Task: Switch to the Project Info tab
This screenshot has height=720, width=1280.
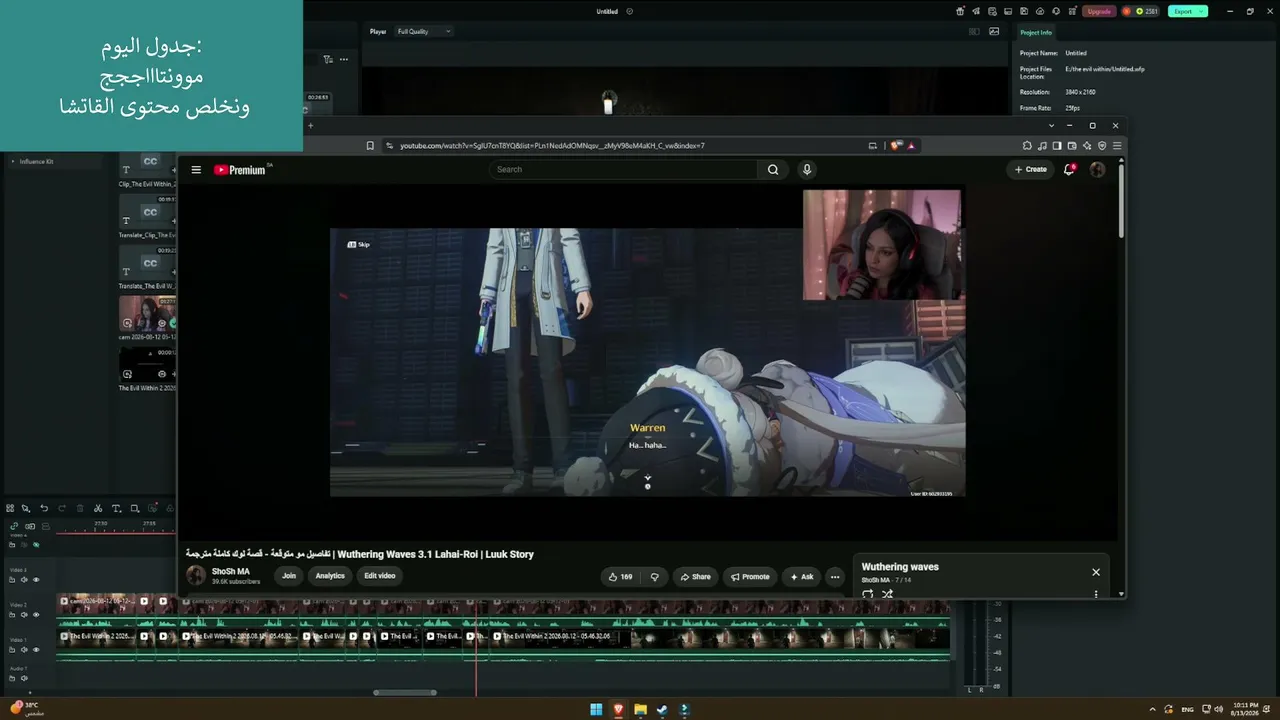Action: 1036,32
